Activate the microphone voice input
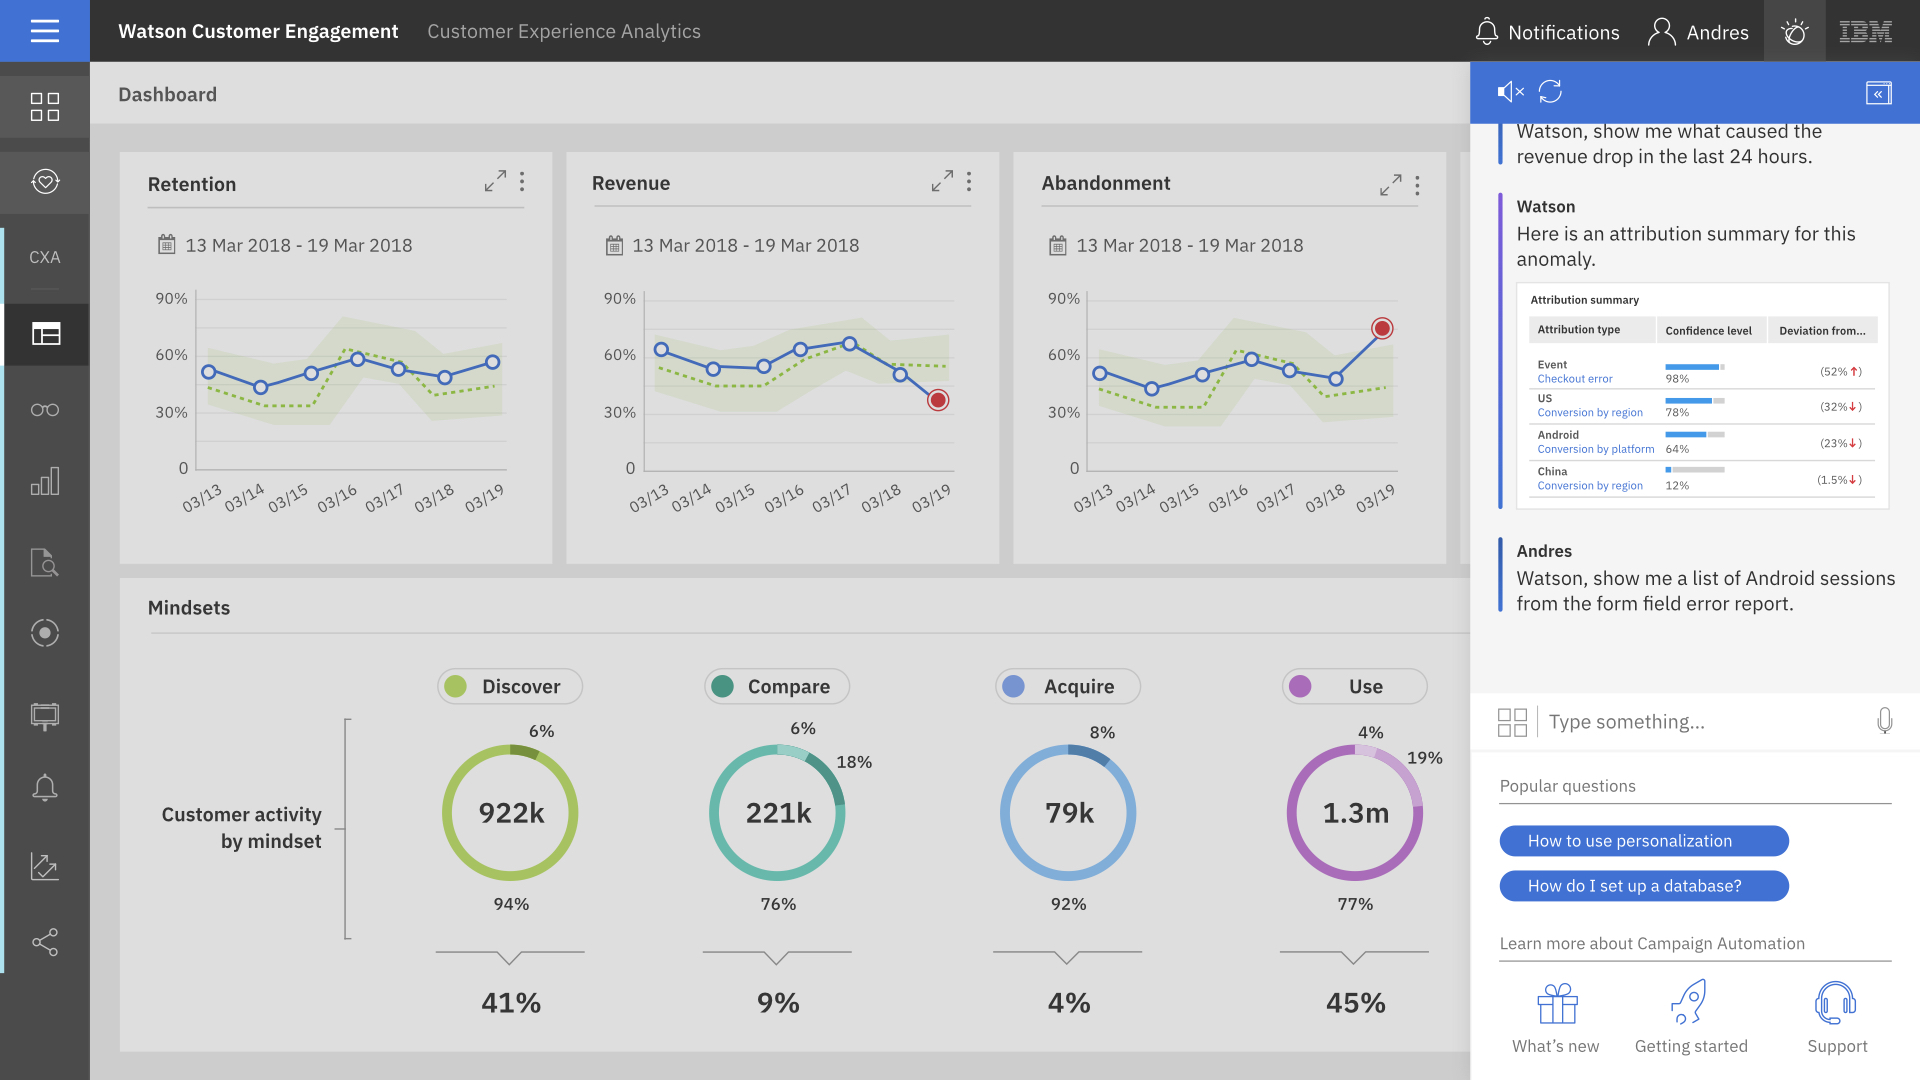This screenshot has width=1920, height=1080. (x=1885, y=721)
